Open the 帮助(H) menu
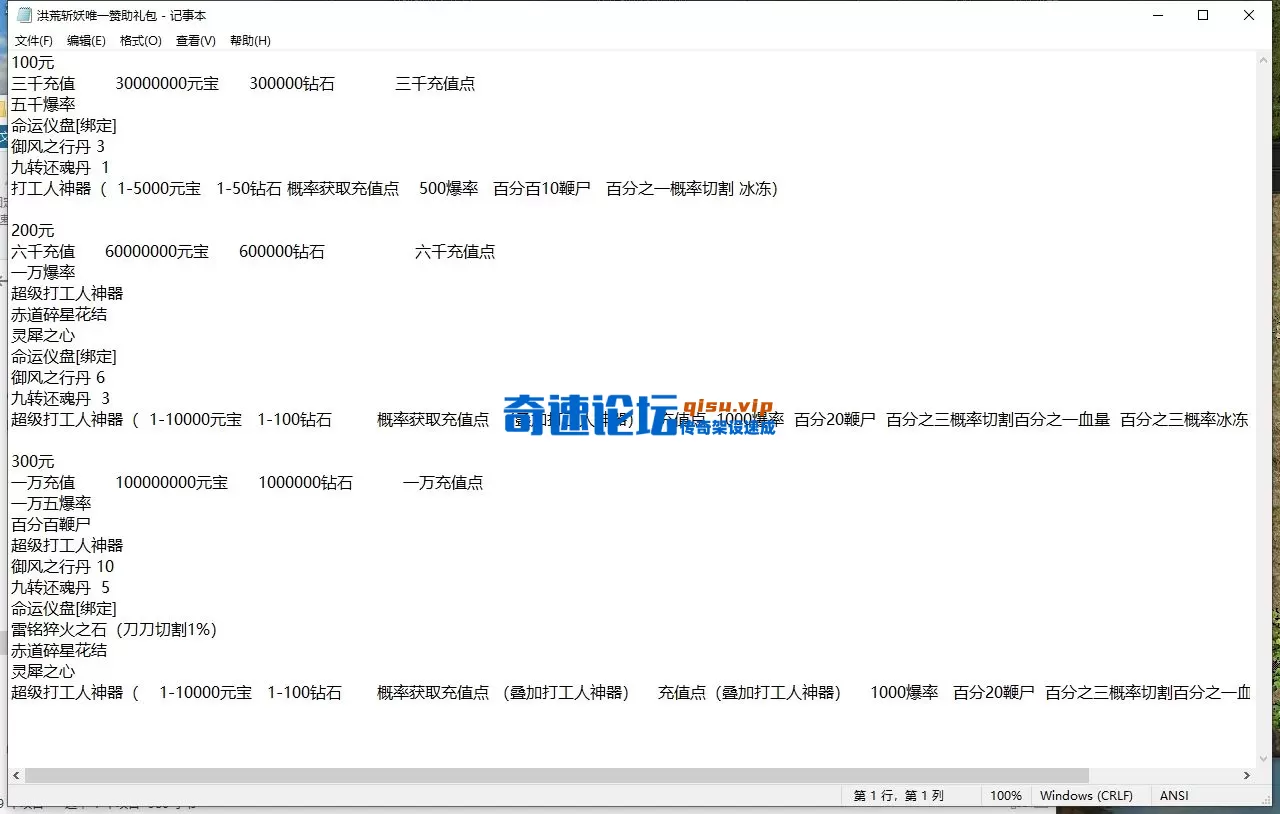The height and width of the screenshot is (814, 1280). [249, 40]
